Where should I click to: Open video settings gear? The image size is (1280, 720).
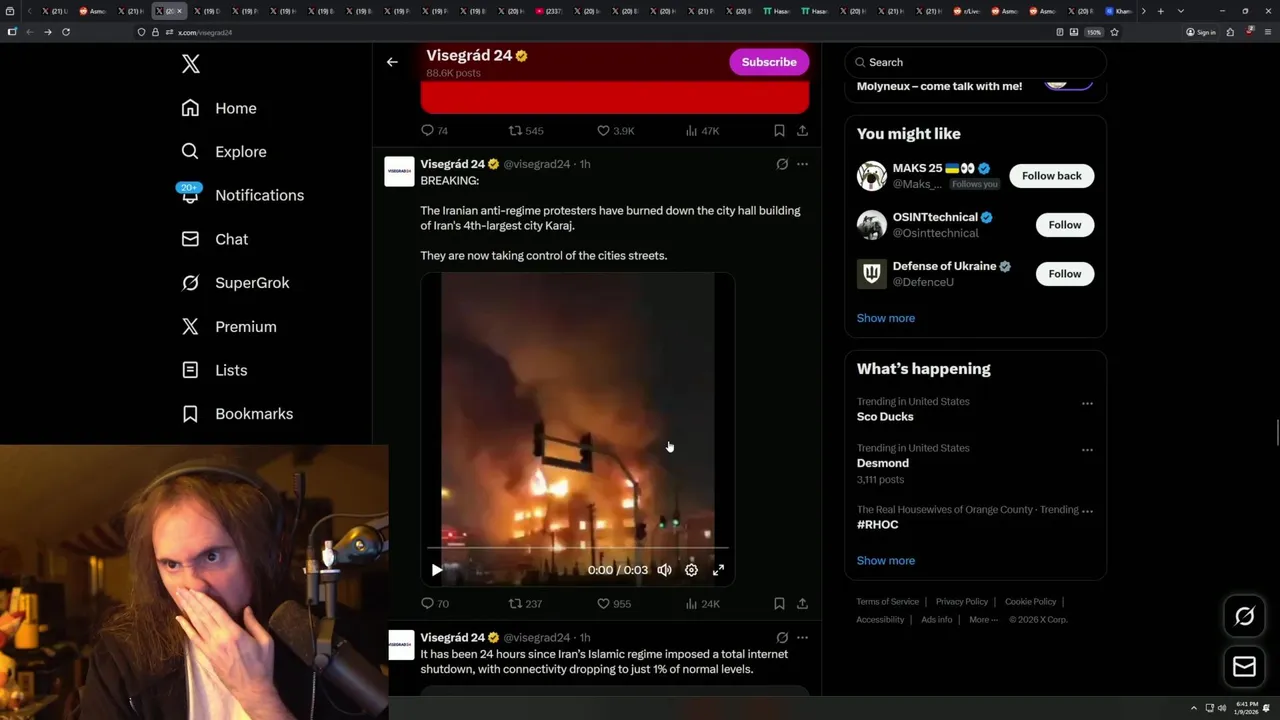pos(691,570)
